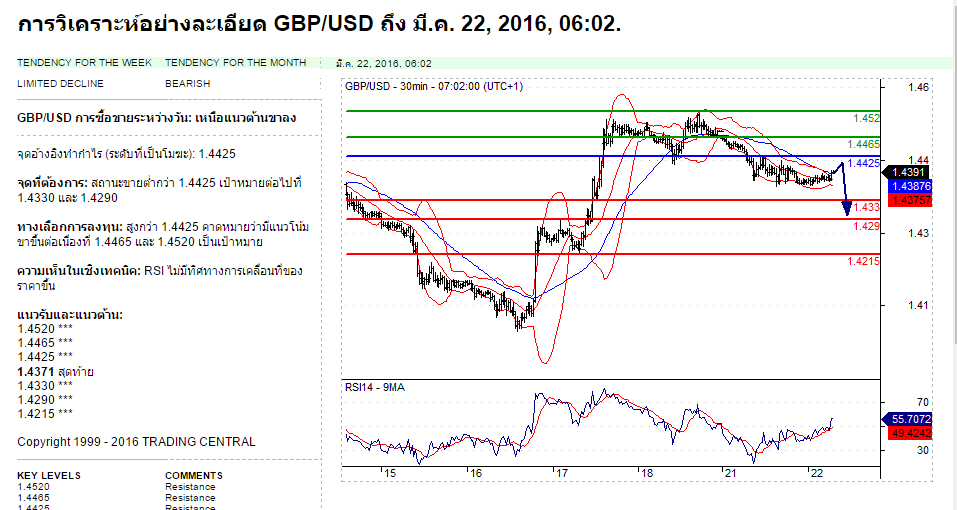The image size is (957, 510).
Task: Click date marker 18 on time axis
Action: pos(647,473)
